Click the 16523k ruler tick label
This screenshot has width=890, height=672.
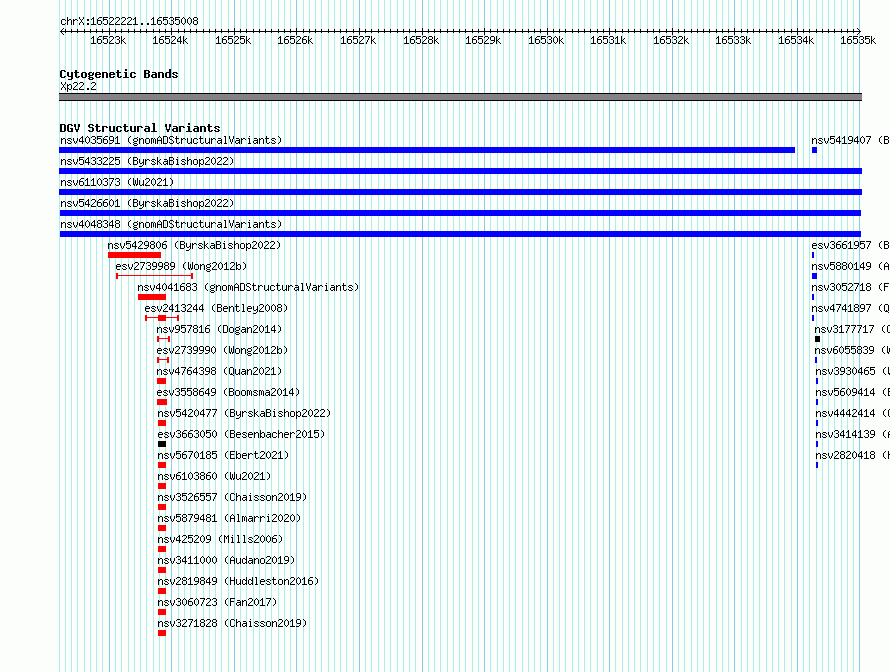pos(108,40)
